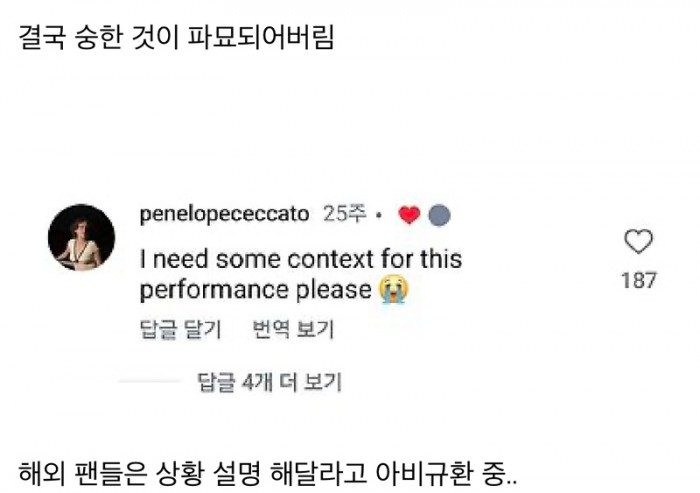700x493 pixels.
Task: Expand 답글 4개 더 보기 replies
Action: pos(269,381)
